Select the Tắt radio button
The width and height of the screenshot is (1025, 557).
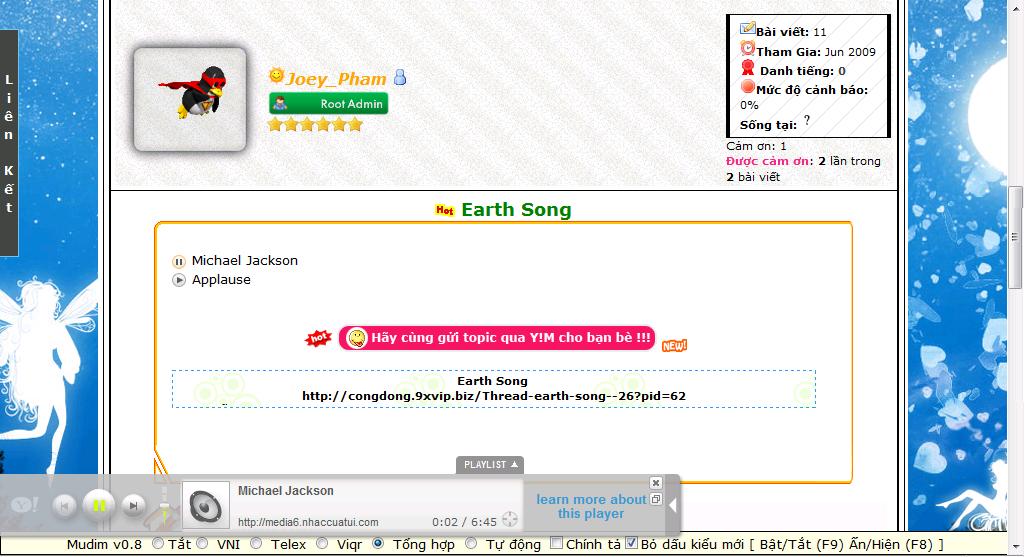pyautogui.click(x=158, y=544)
